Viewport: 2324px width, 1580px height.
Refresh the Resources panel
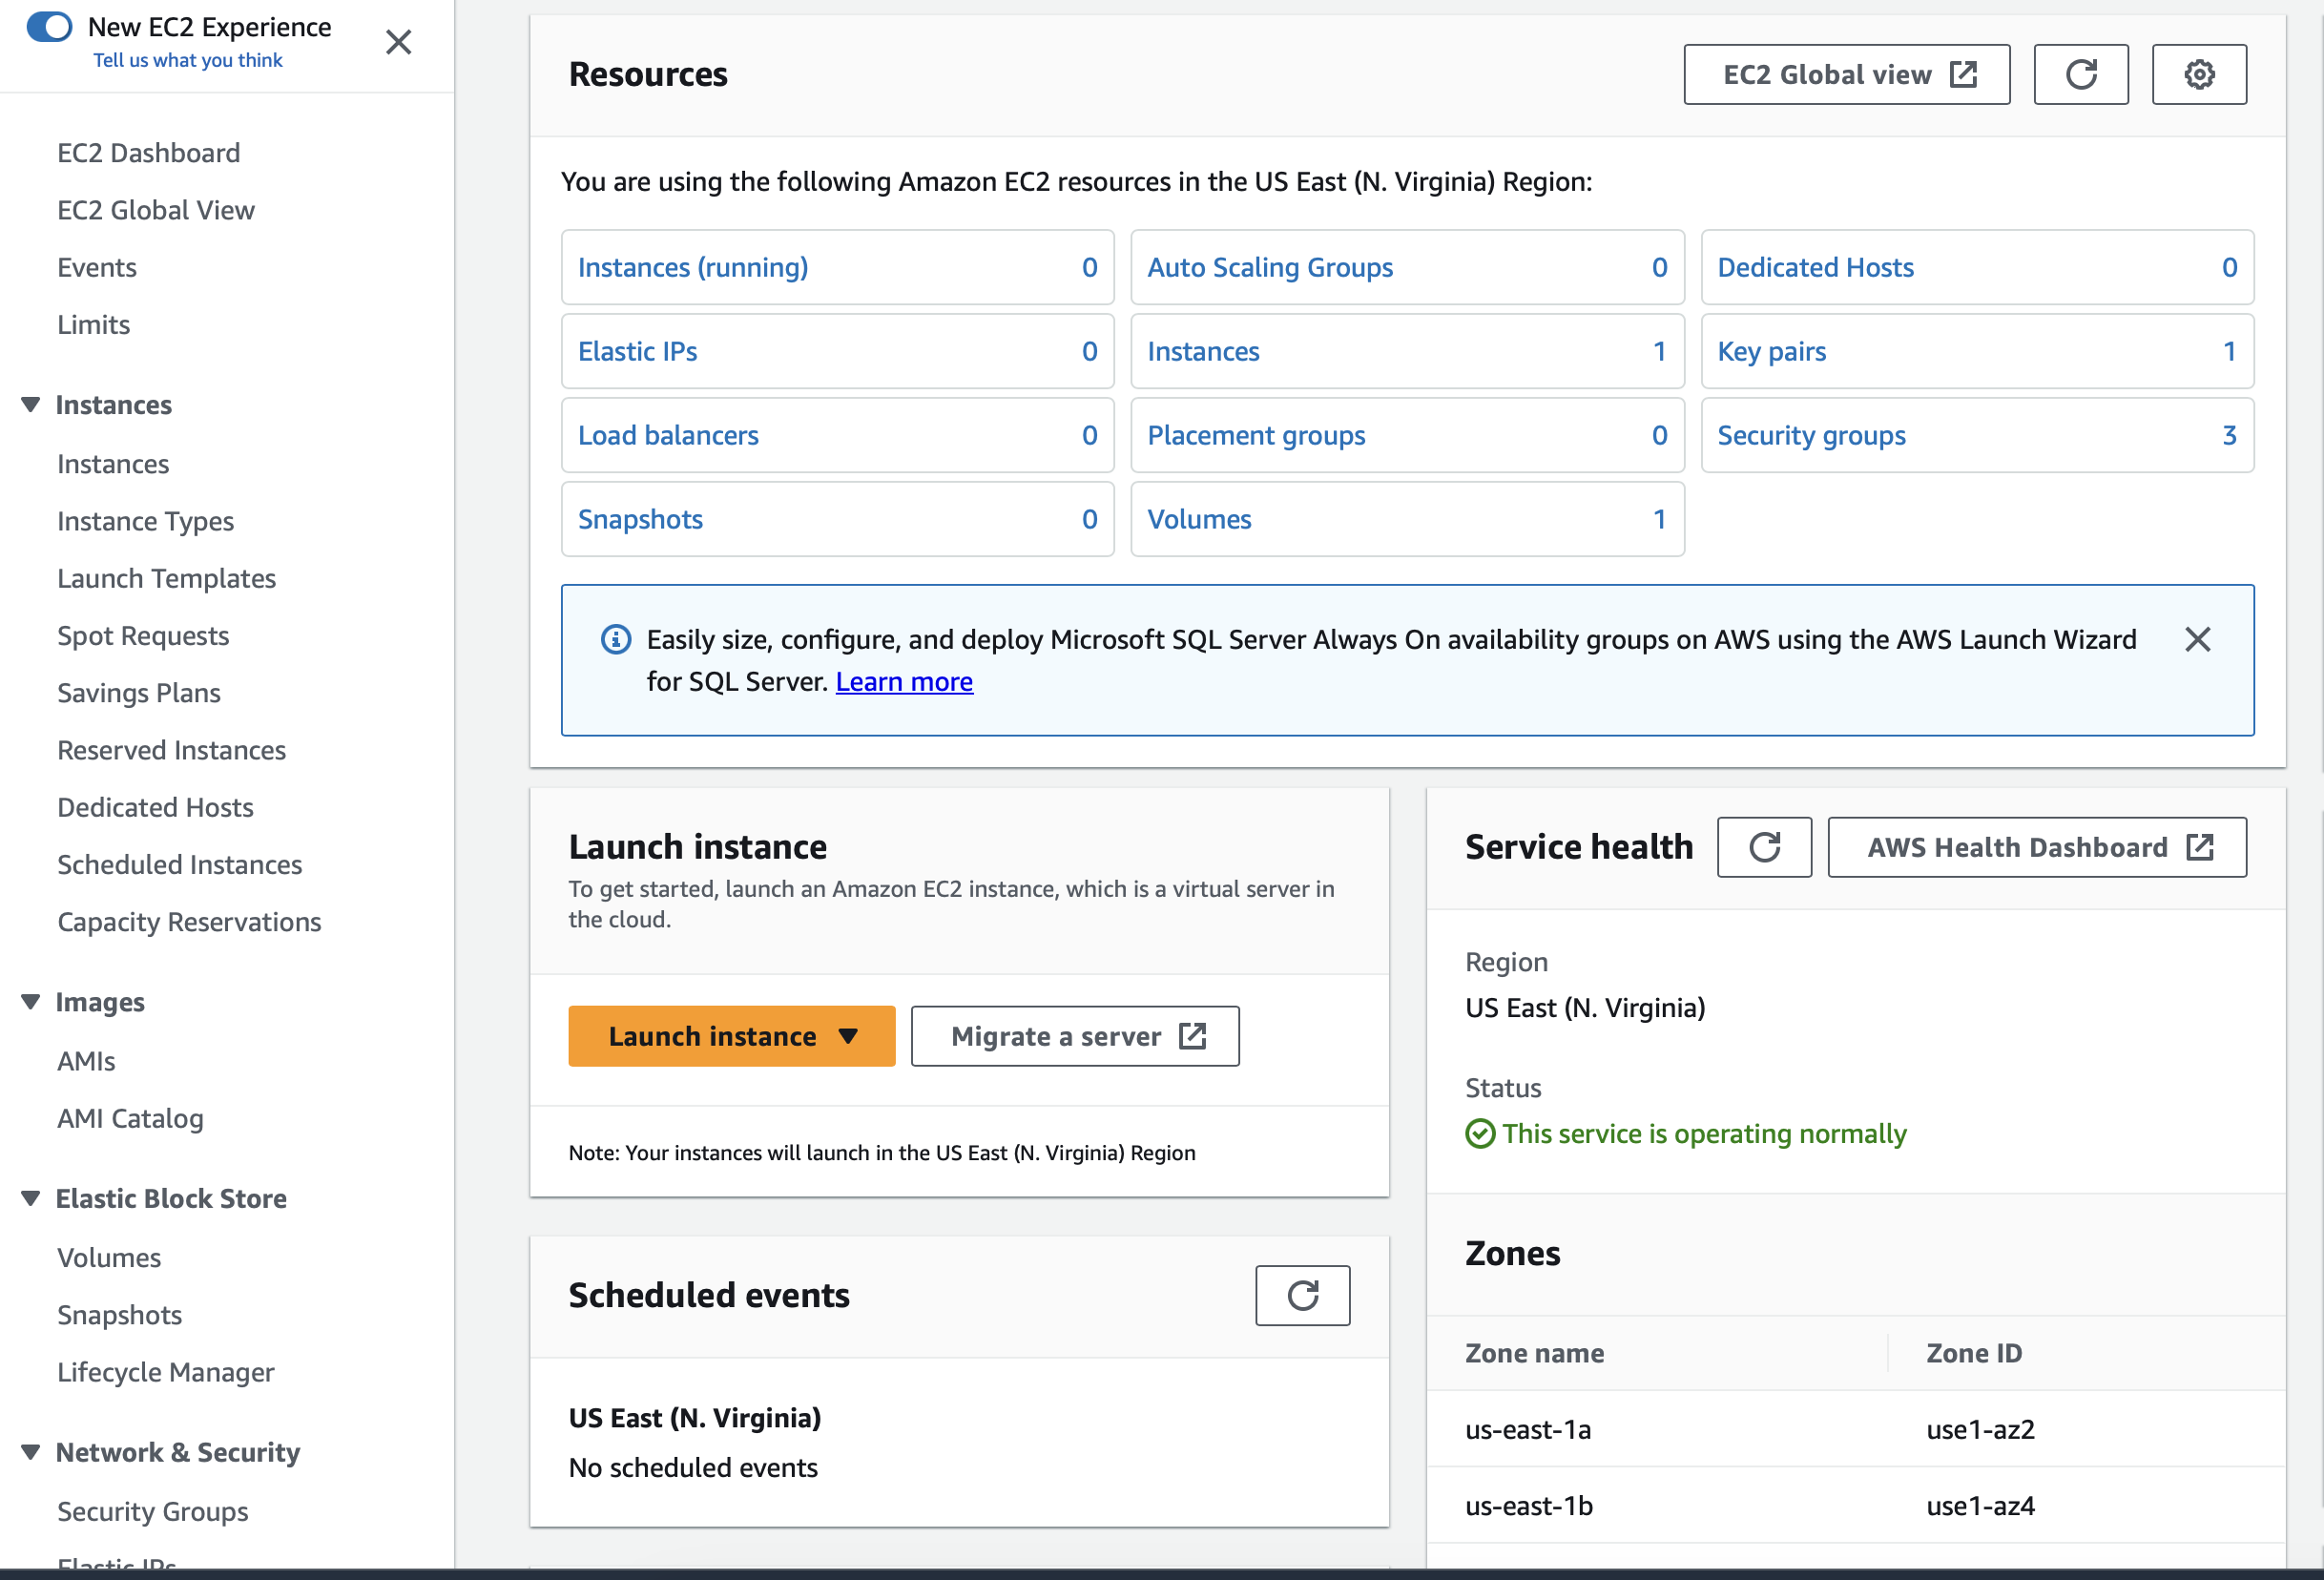2080,74
